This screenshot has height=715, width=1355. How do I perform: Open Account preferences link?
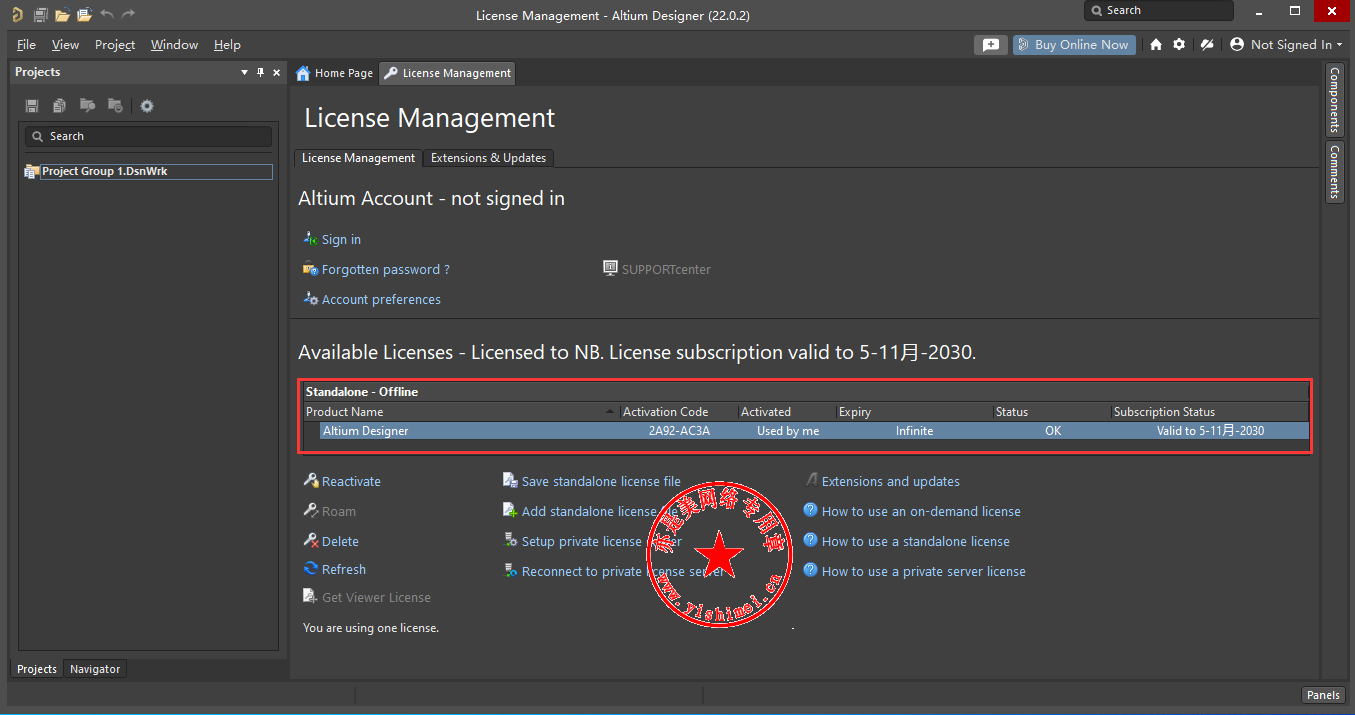pyautogui.click(x=381, y=300)
